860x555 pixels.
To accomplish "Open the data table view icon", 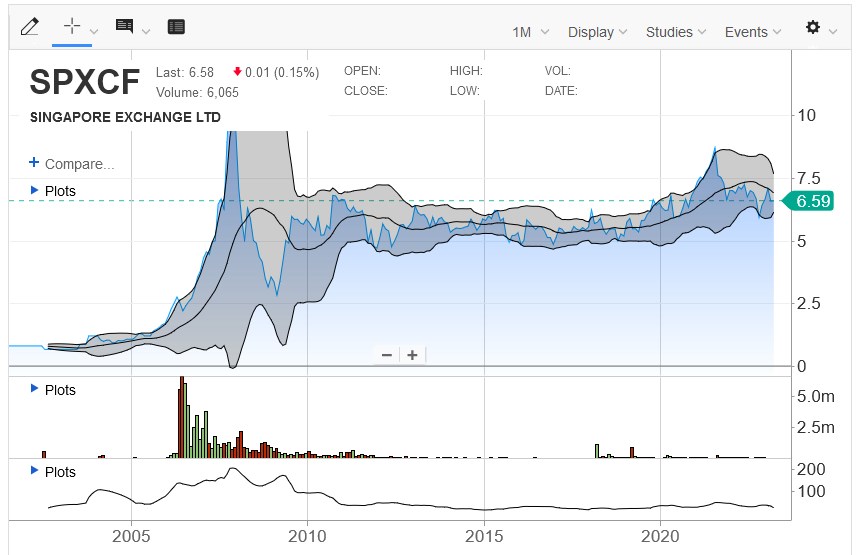I will tap(176, 26).
